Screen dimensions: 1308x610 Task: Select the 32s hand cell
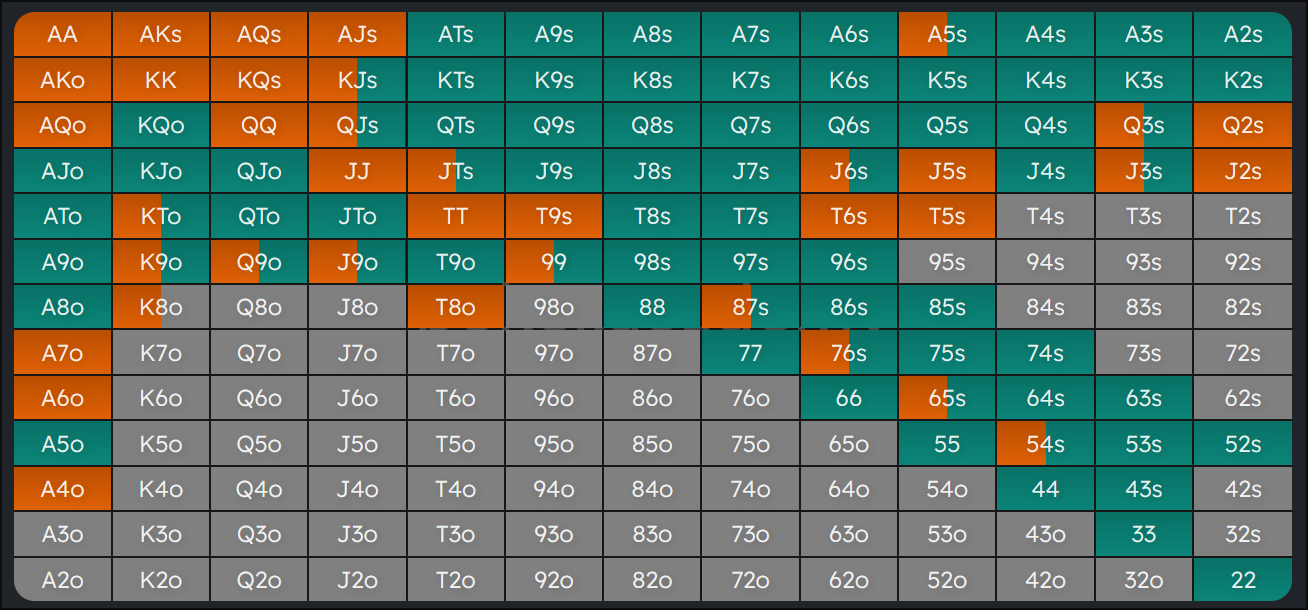[1243, 535]
